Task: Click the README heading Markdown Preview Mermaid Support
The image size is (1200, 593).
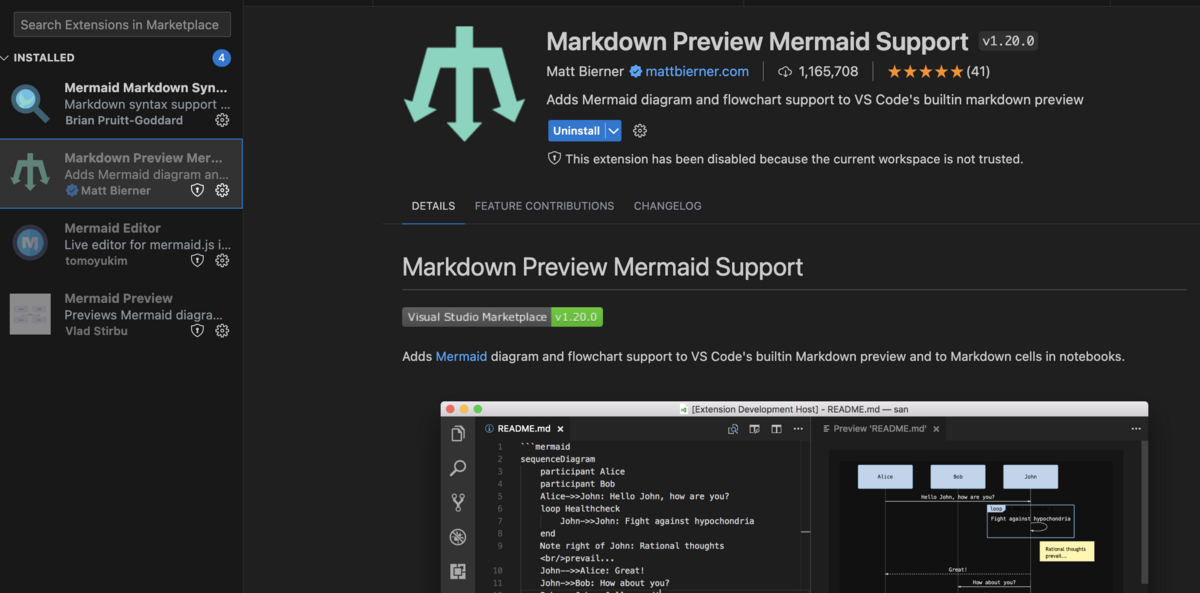Action: coord(602,267)
